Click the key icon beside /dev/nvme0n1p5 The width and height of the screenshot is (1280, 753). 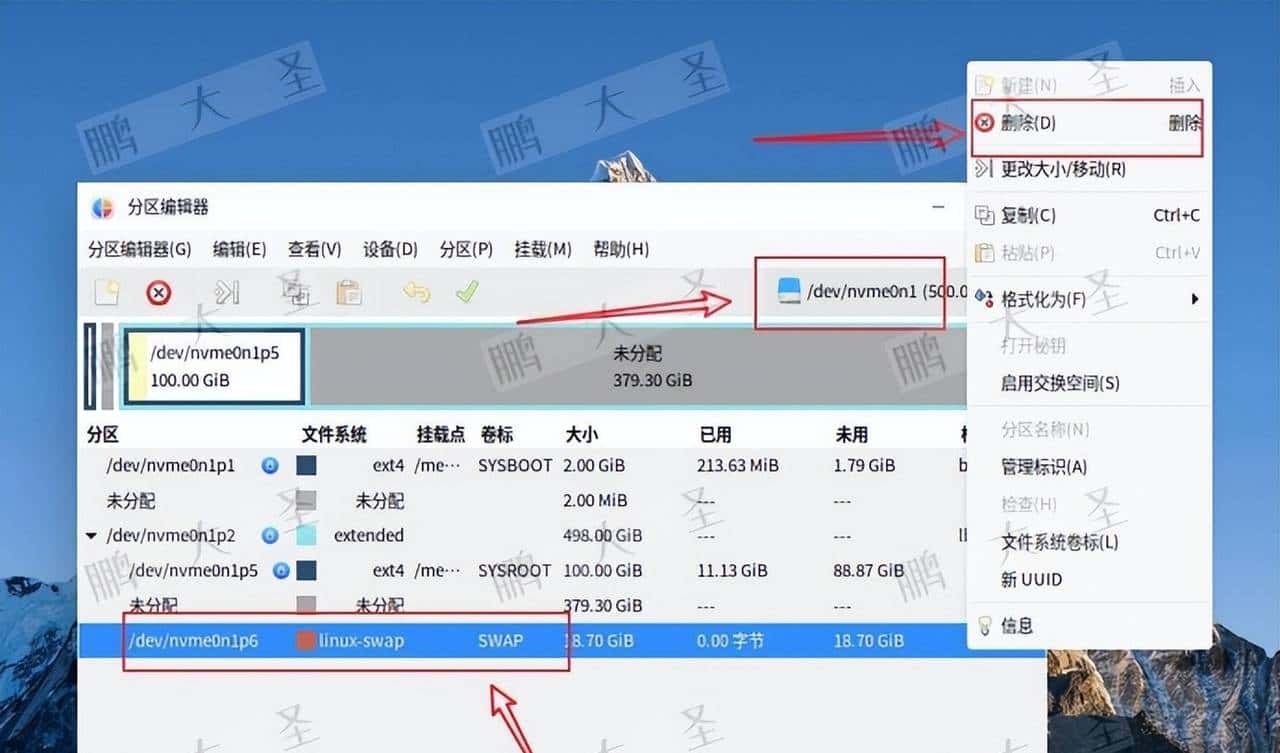coord(280,570)
